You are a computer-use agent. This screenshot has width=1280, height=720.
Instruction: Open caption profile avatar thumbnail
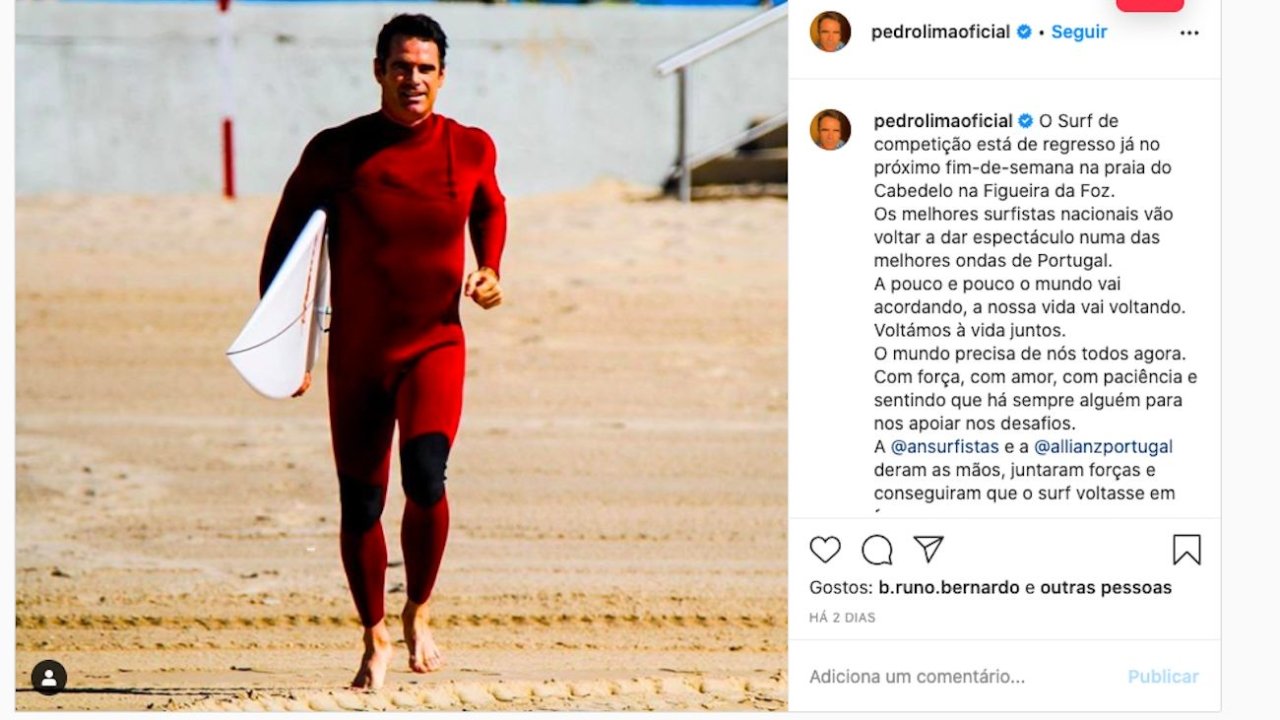click(x=830, y=130)
